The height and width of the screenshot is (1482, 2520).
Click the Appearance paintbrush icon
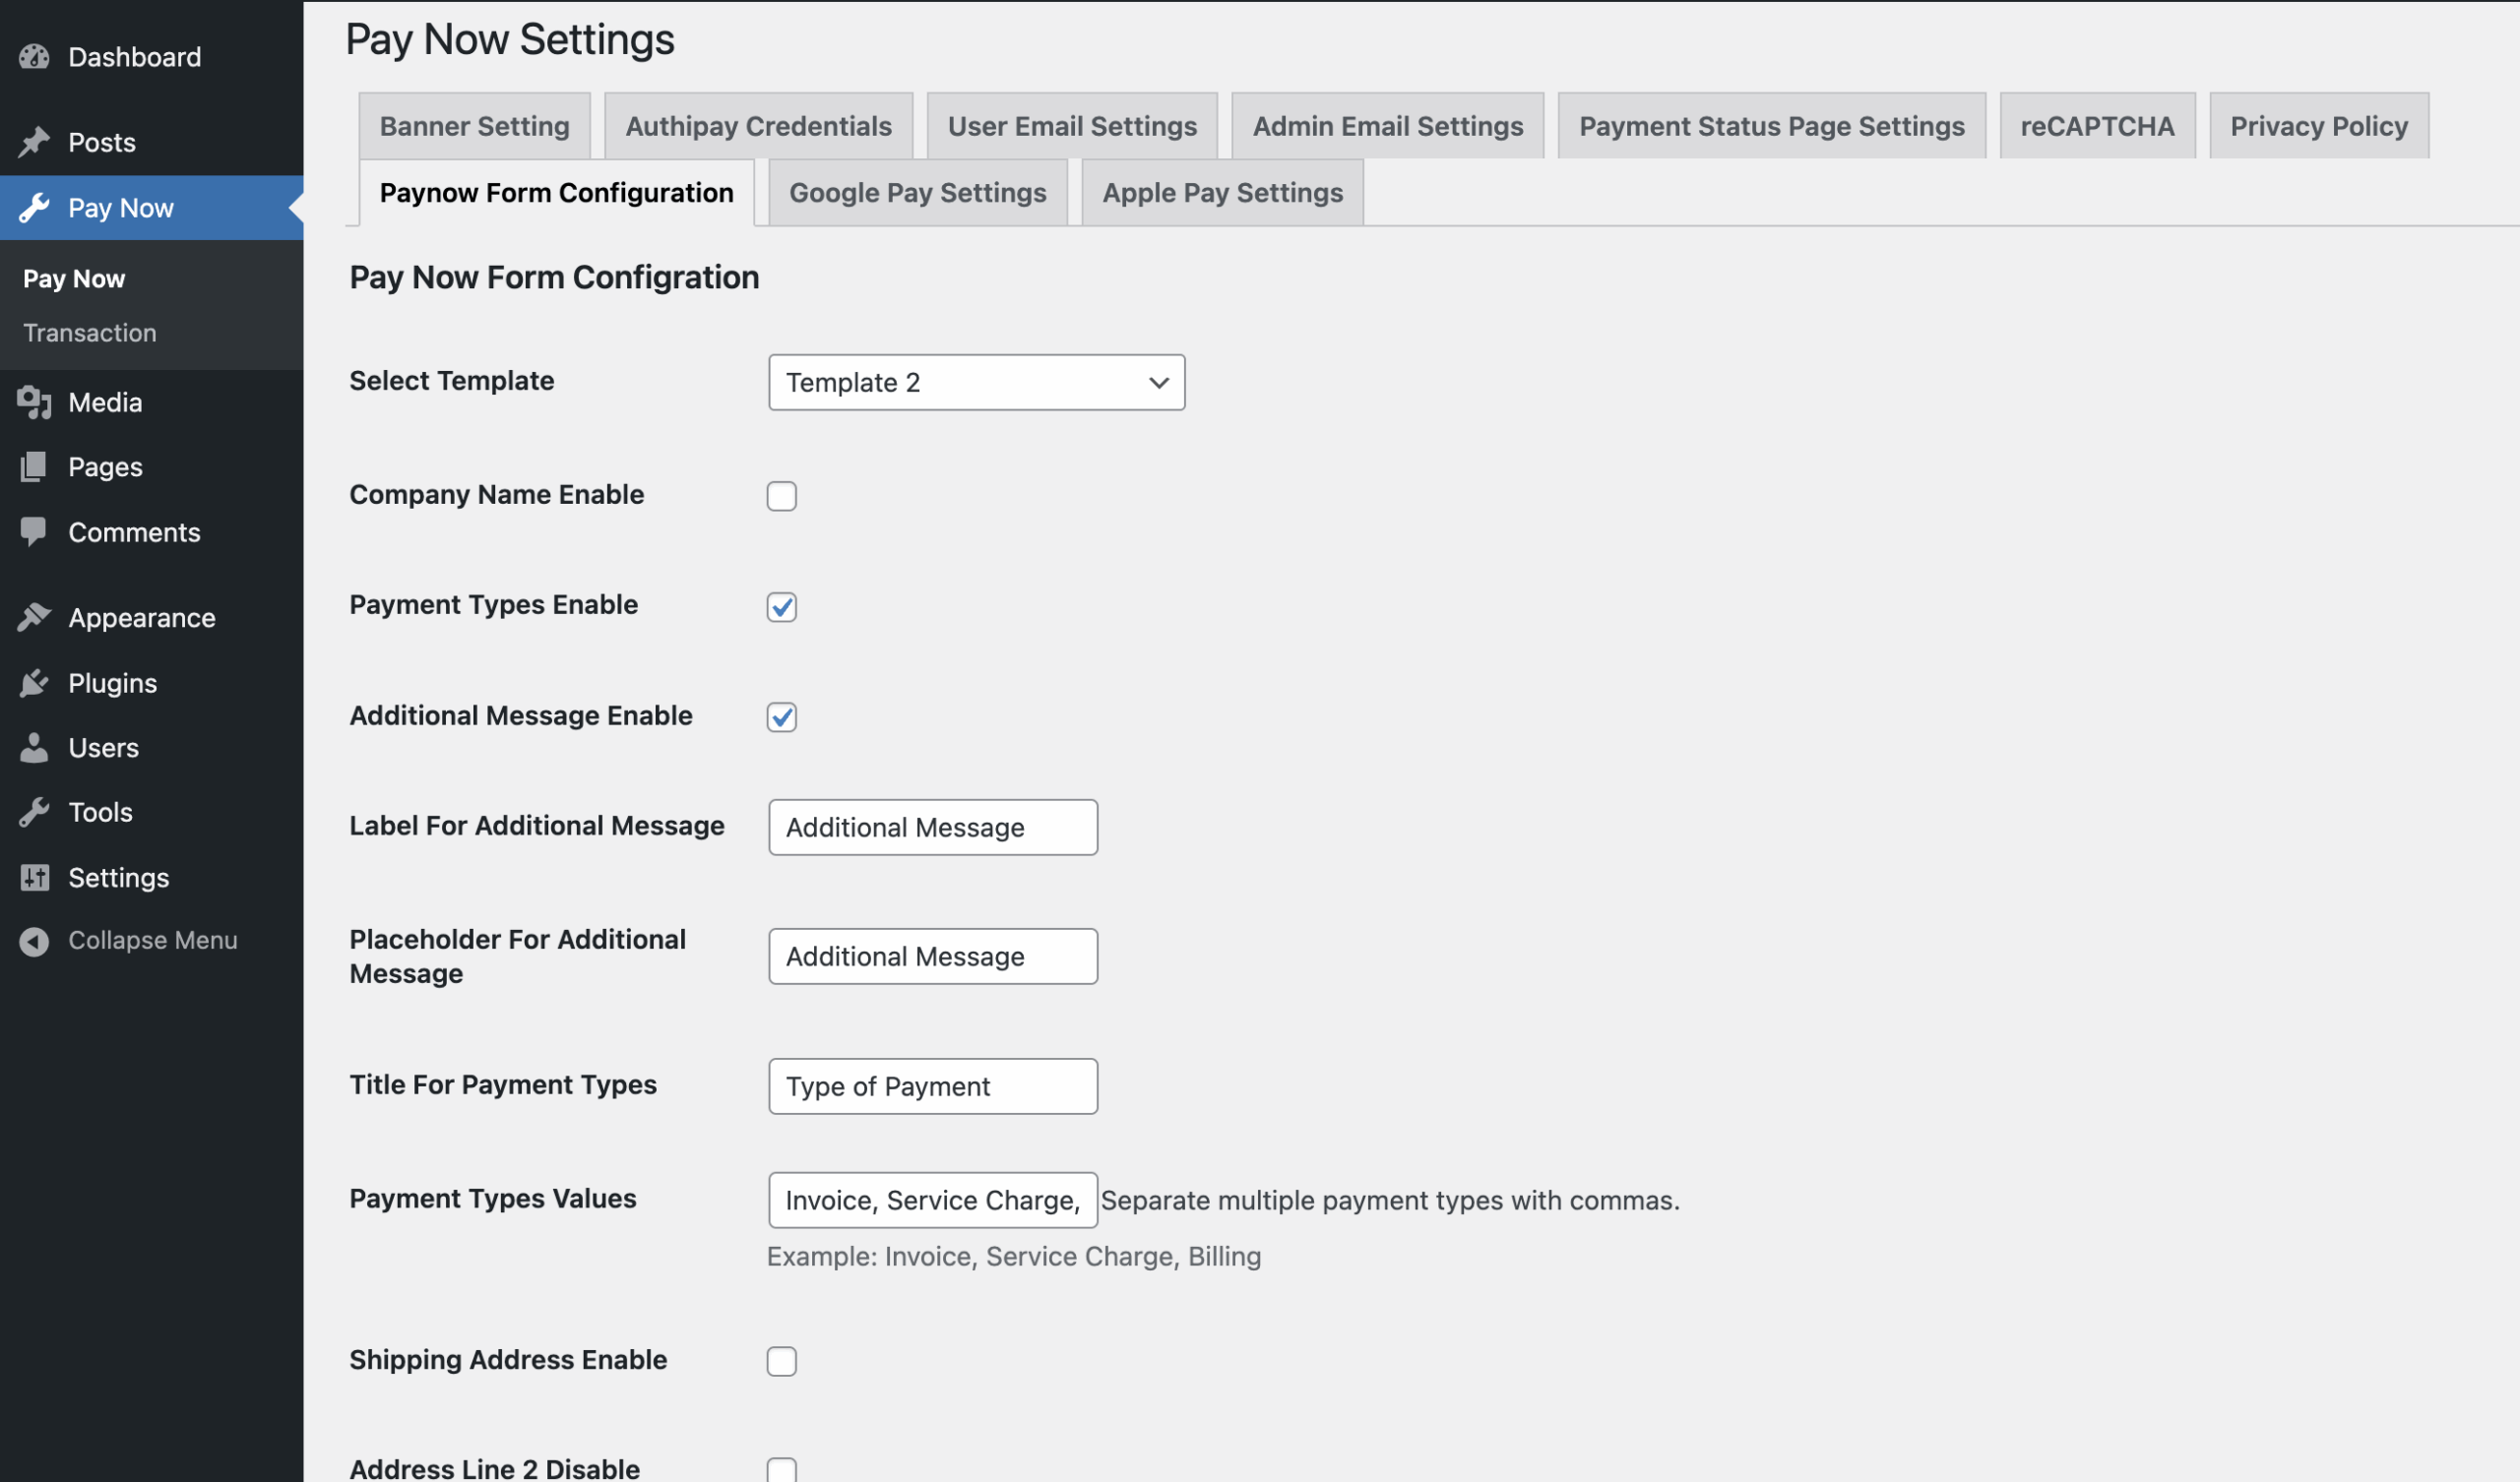[34, 617]
